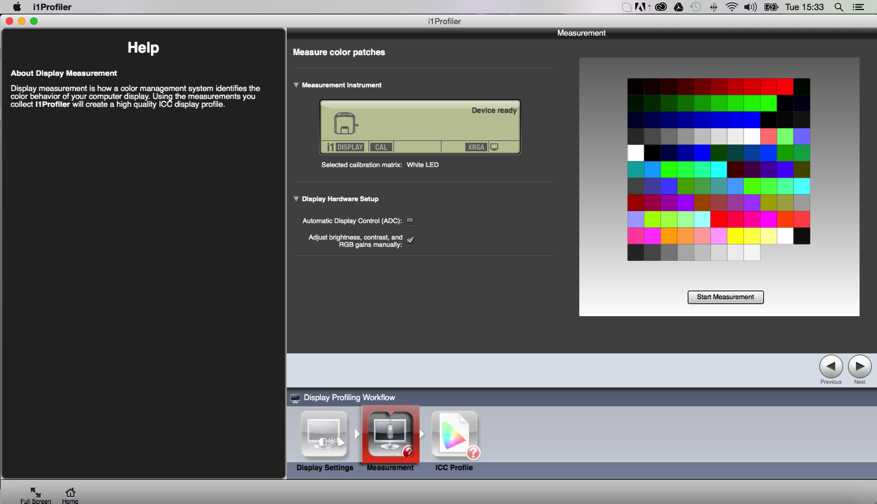Viewport: 877px width, 504px height.
Task: Open the battery status menu
Action: coord(771,7)
